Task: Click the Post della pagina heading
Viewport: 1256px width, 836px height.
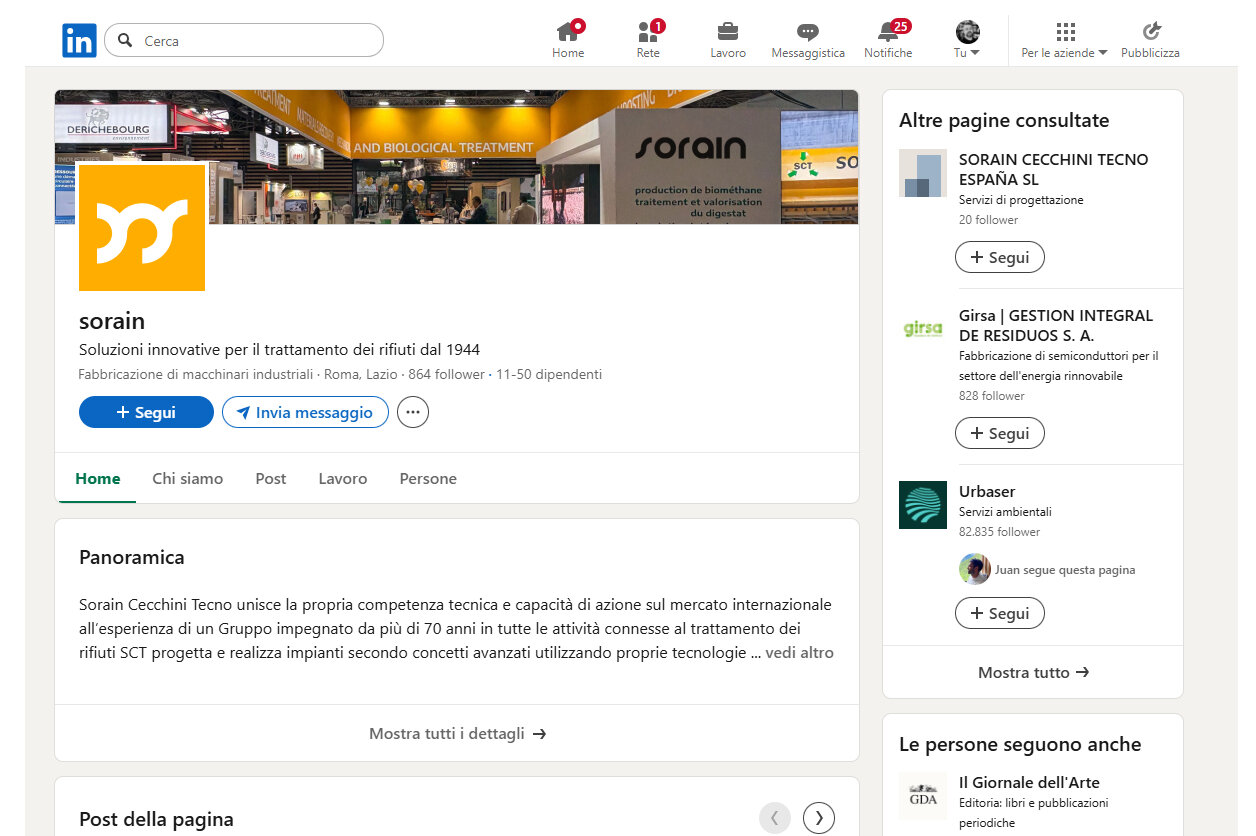Action: click(156, 819)
